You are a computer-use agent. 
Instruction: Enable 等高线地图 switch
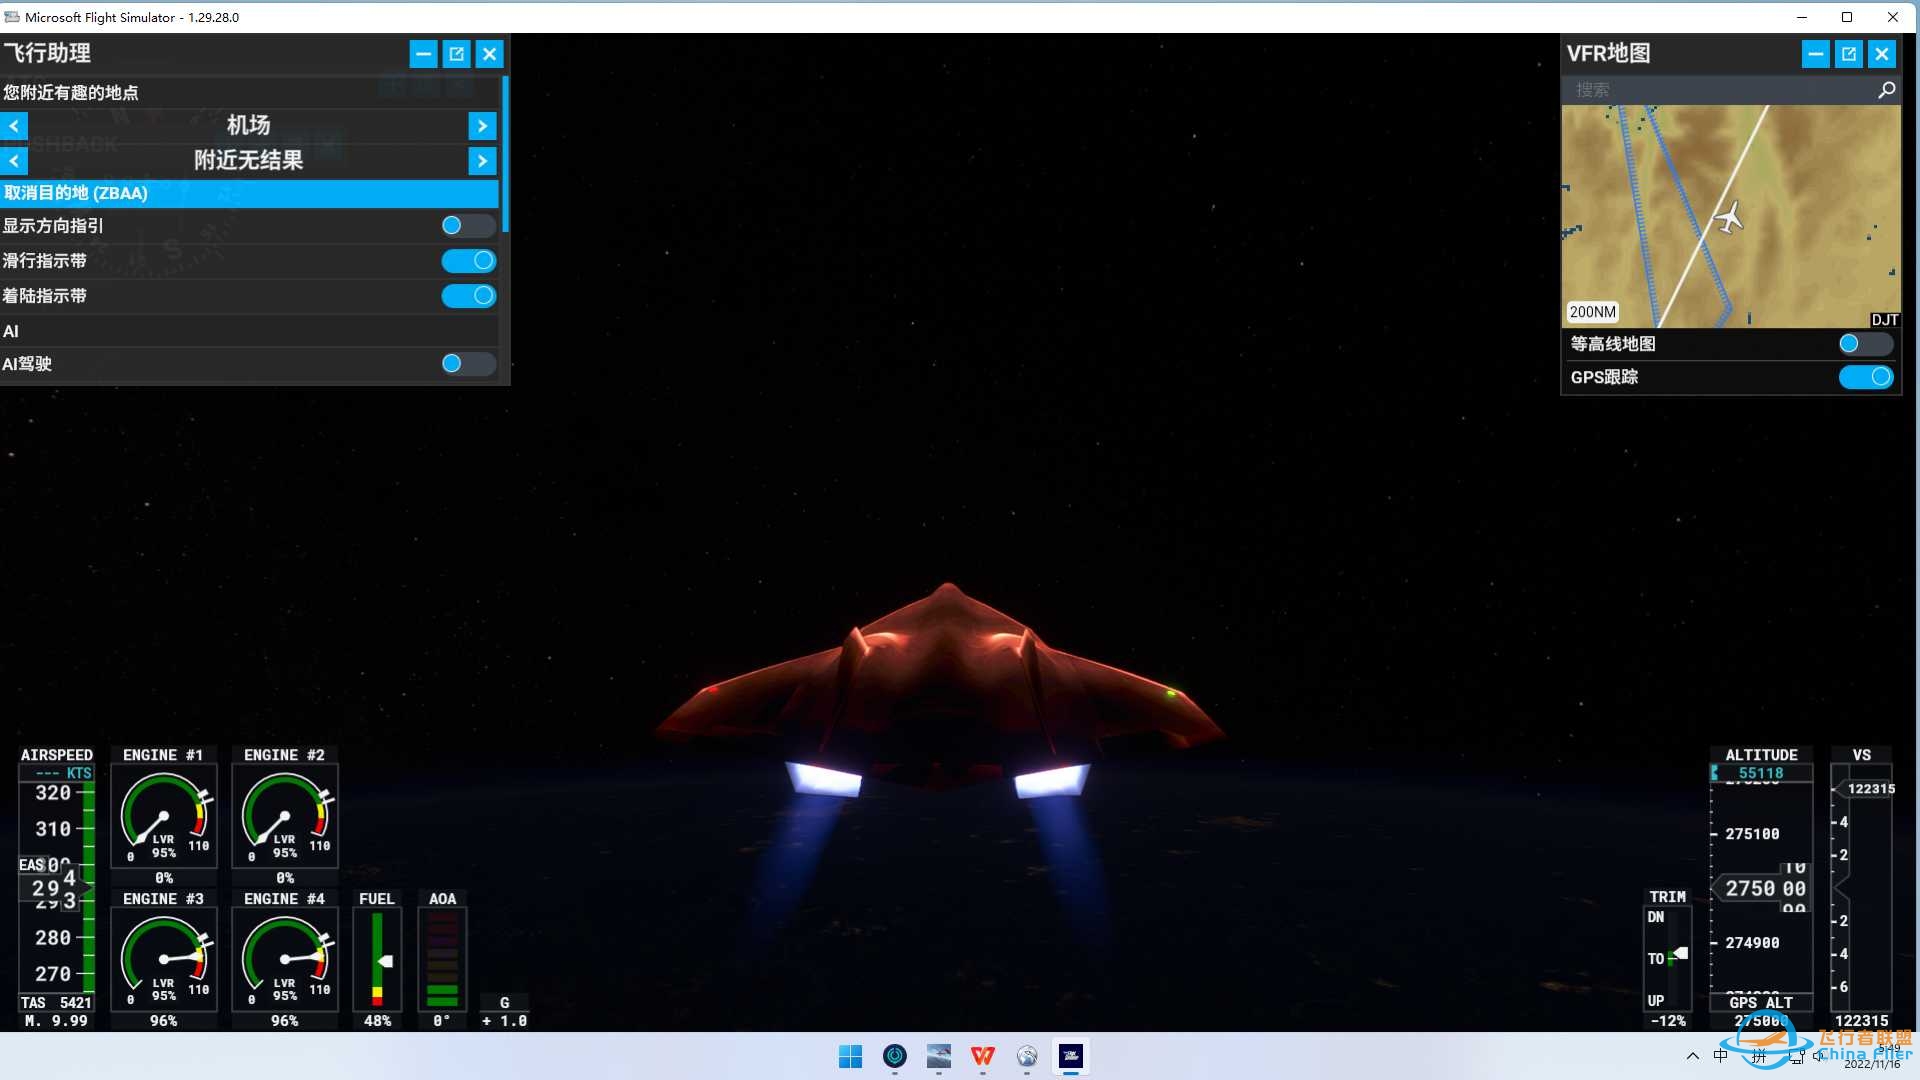click(1865, 344)
